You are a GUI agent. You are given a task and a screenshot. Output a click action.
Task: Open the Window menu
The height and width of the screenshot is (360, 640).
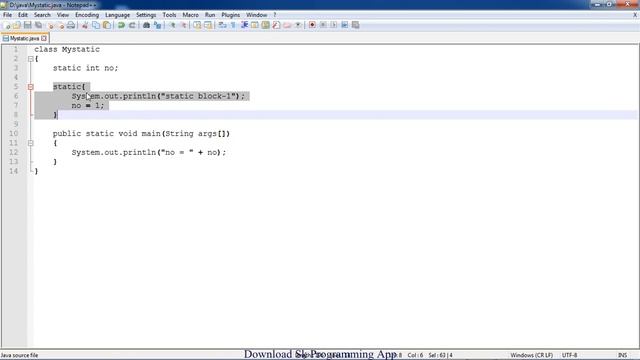(x=256, y=15)
